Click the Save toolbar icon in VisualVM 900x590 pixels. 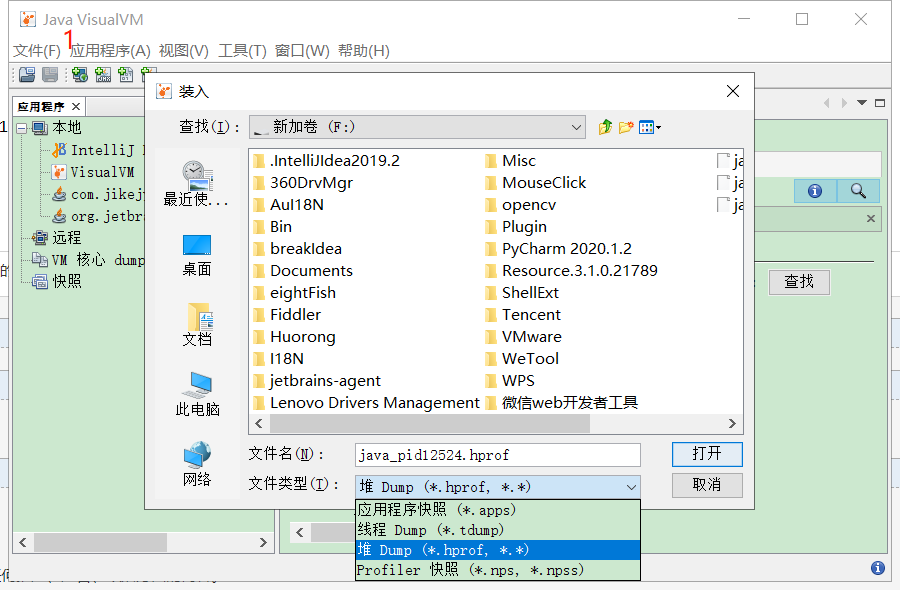coord(50,75)
